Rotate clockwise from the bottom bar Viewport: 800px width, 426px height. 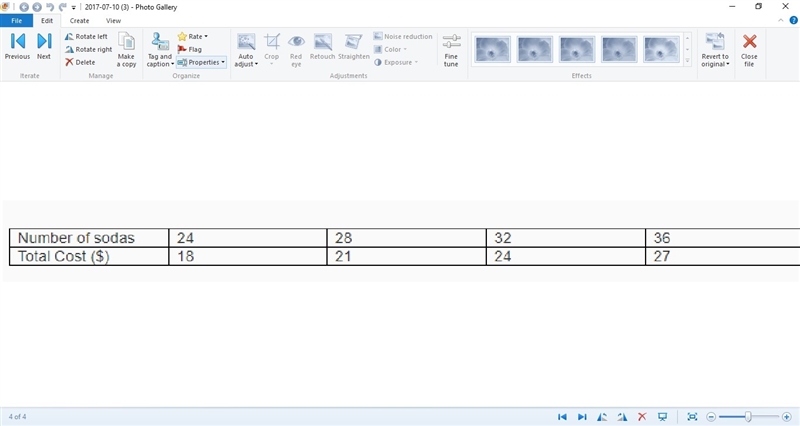[622, 417]
